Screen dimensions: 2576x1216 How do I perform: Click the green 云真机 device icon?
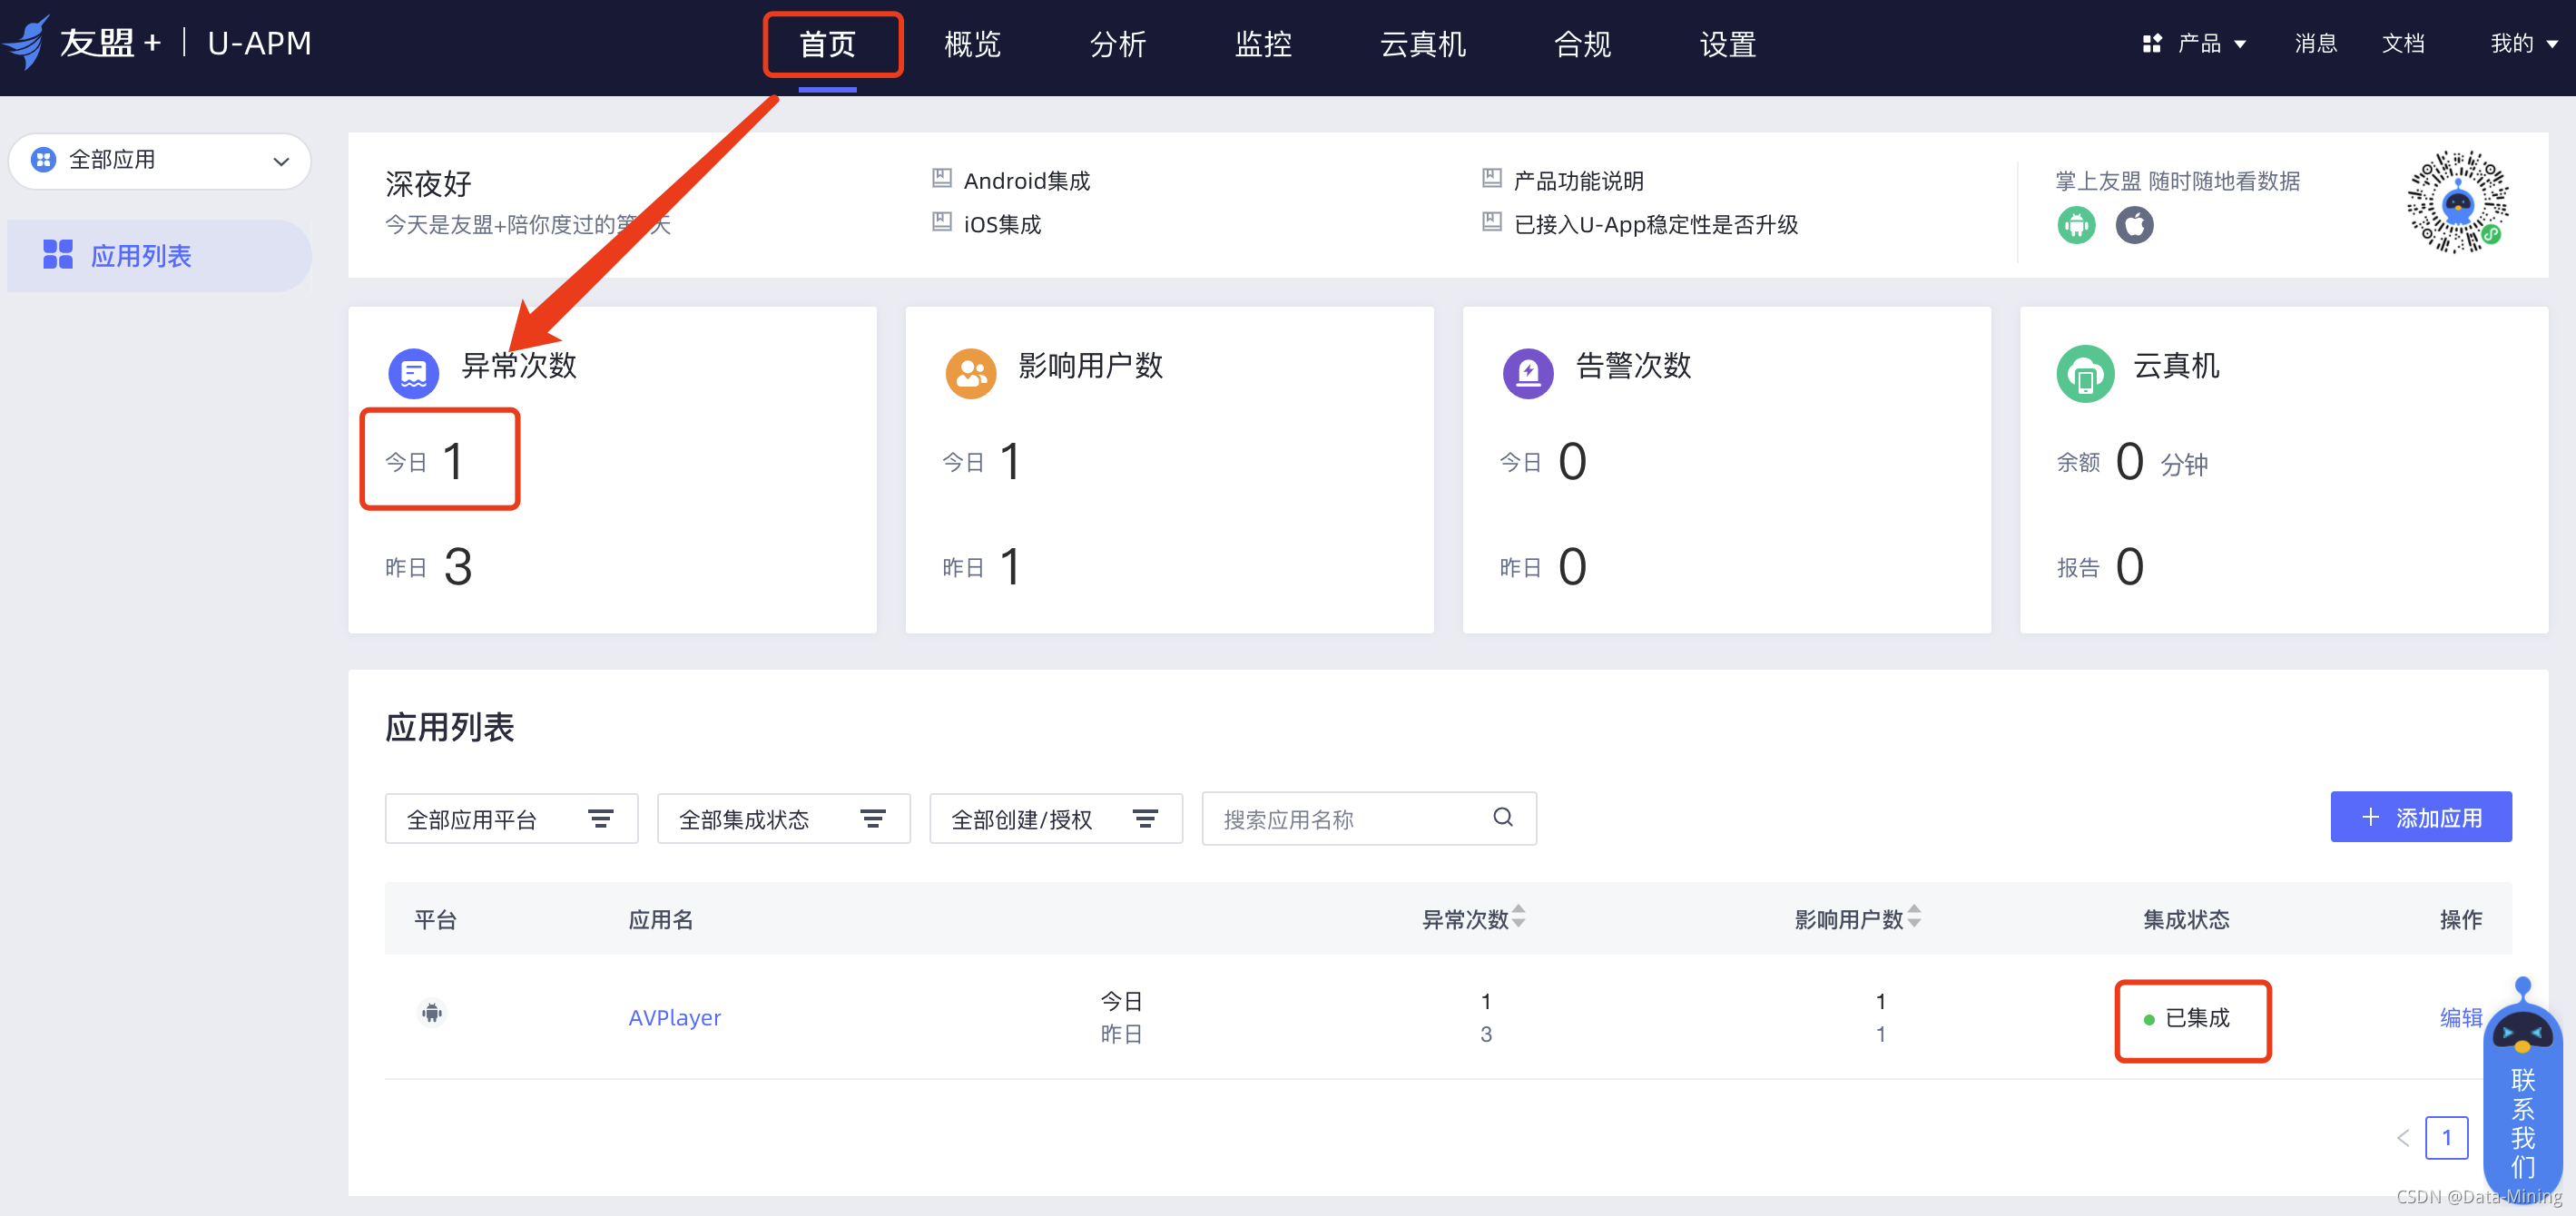pos(2085,373)
